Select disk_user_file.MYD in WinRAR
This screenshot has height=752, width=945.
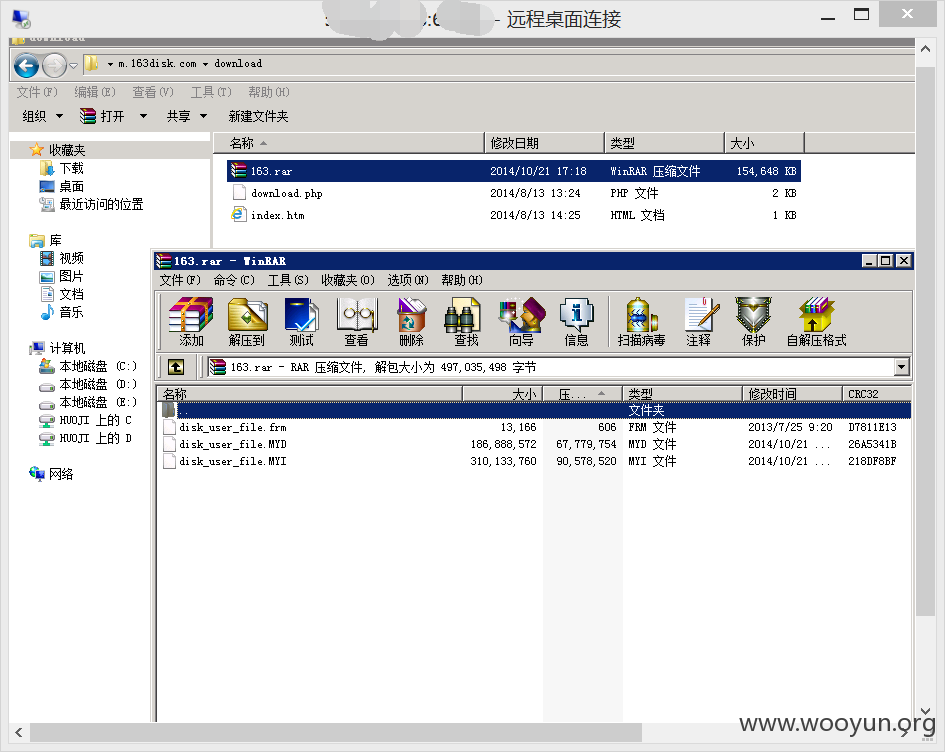click(x=535, y=444)
